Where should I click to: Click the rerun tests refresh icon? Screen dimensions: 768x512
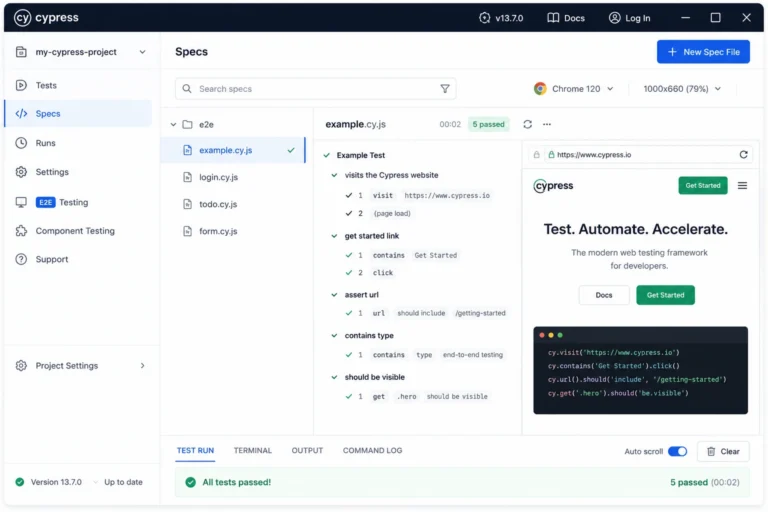click(528, 124)
